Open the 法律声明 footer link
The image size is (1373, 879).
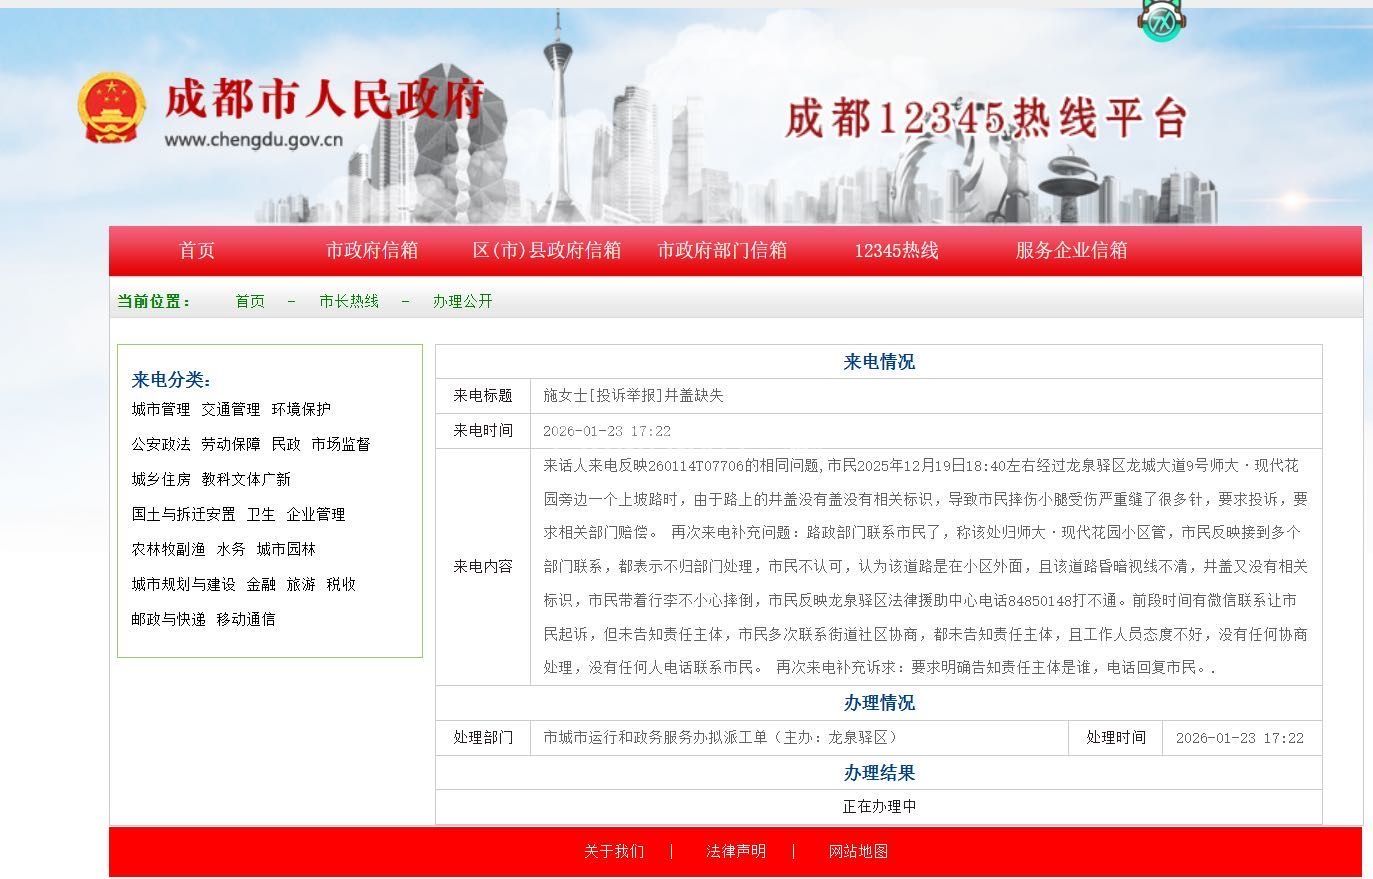tap(736, 852)
